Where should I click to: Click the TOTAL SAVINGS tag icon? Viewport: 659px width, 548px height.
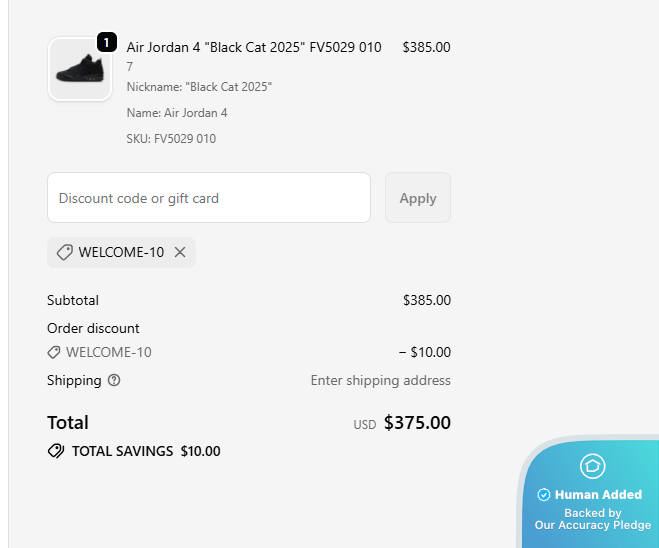(x=56, y=451)
